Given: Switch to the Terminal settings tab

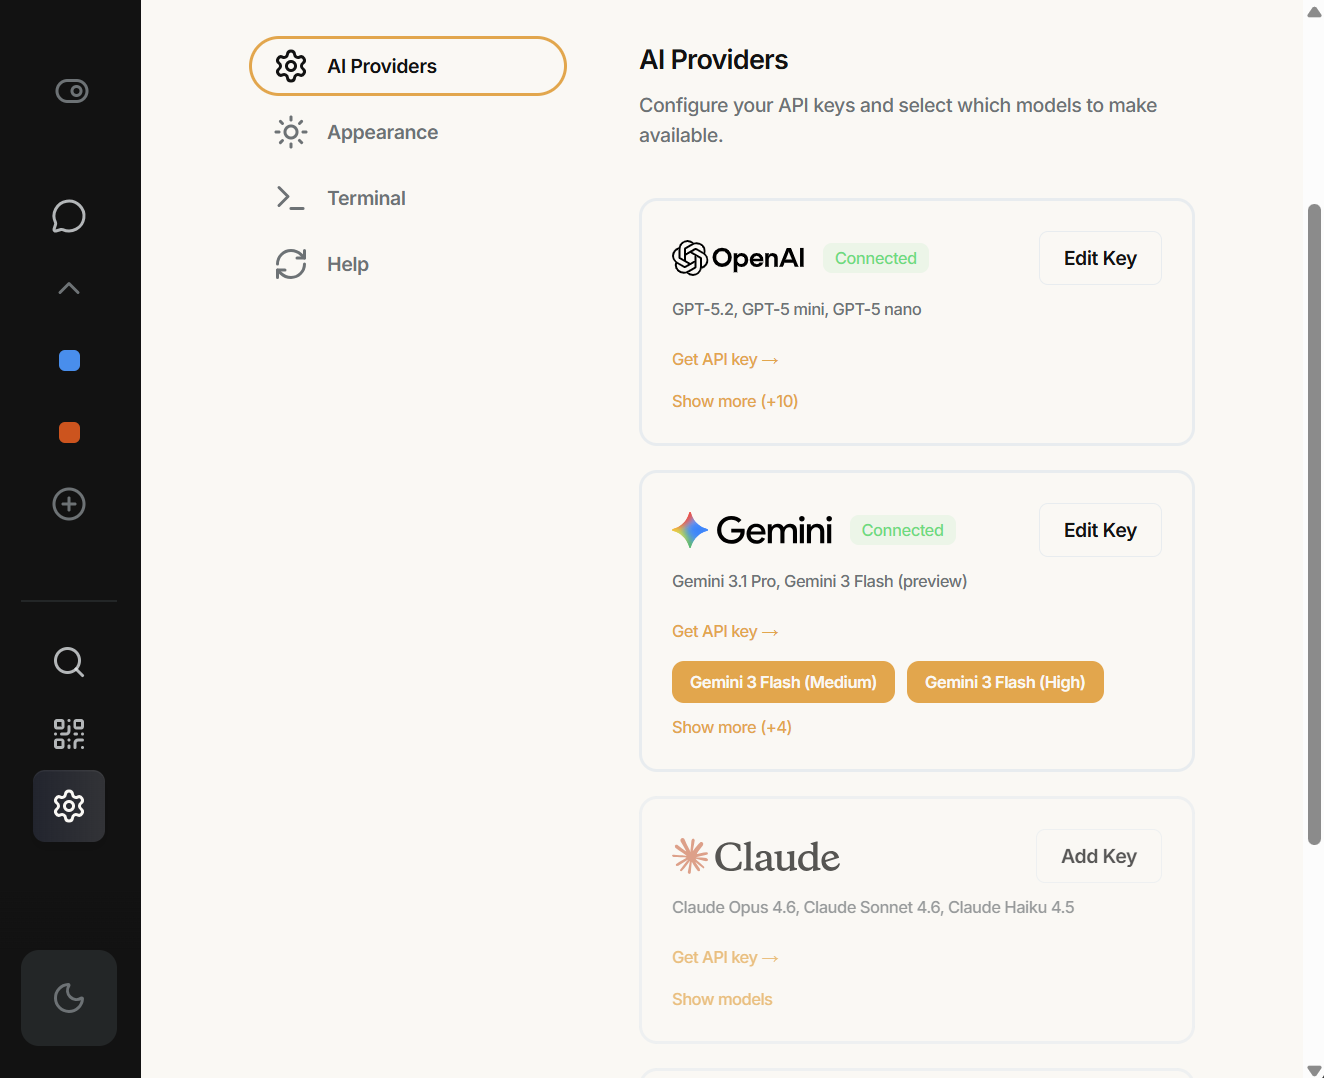Looking at the screenshot, I should [x=366, y=198].
